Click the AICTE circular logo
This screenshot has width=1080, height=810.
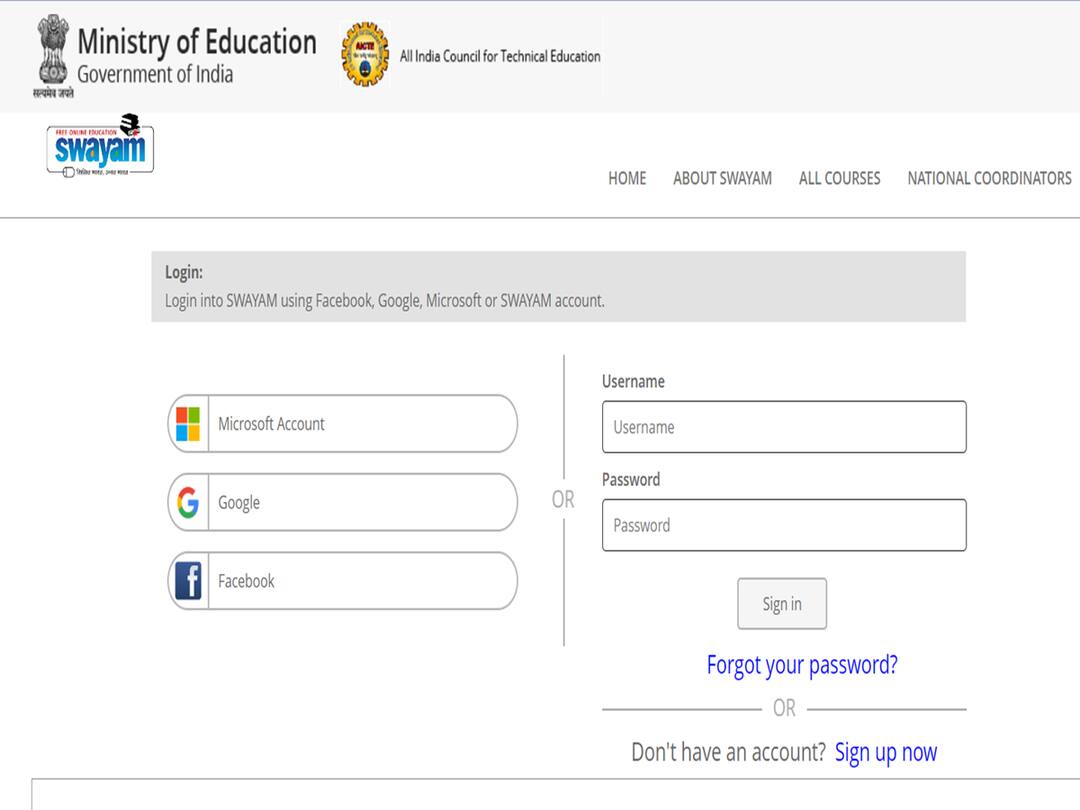(x=364, y=55)
